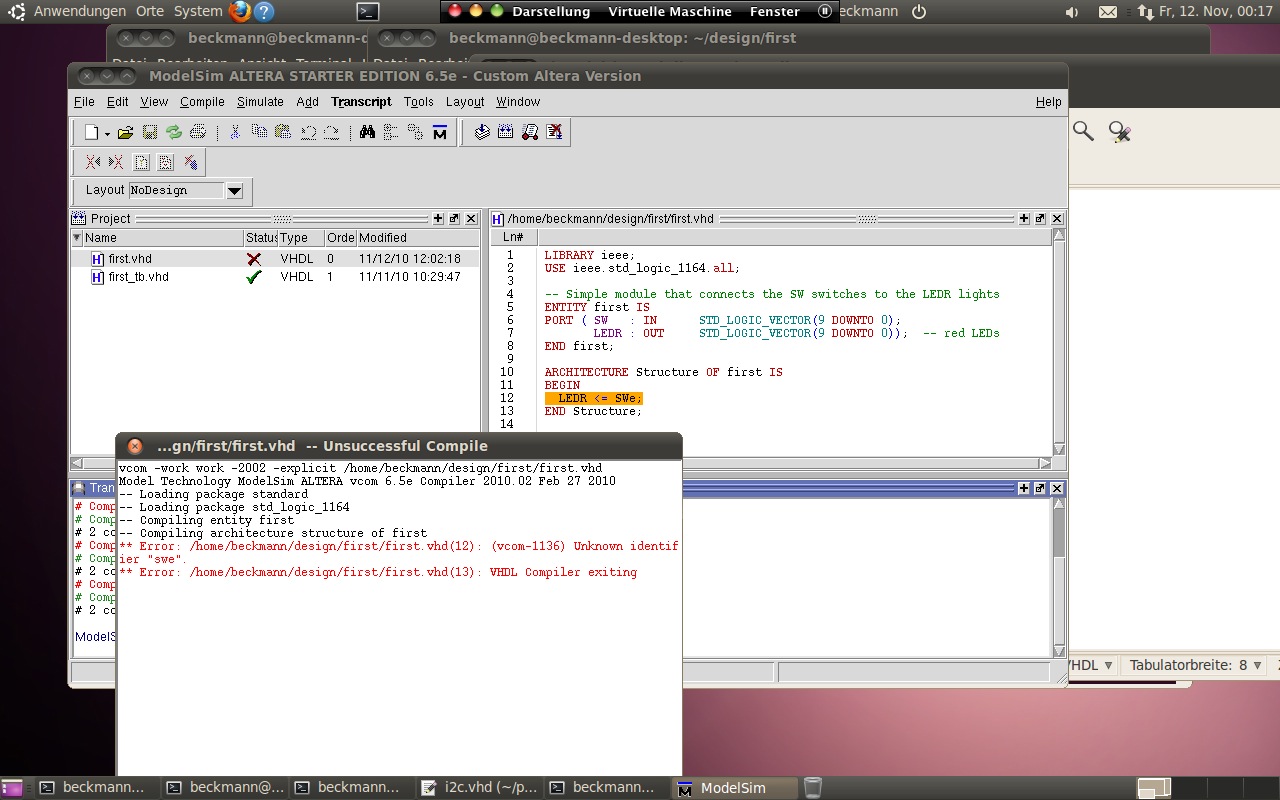Click the Collapse All tree icon
Screen dimensions: 1280x800
tap(391, 132)
